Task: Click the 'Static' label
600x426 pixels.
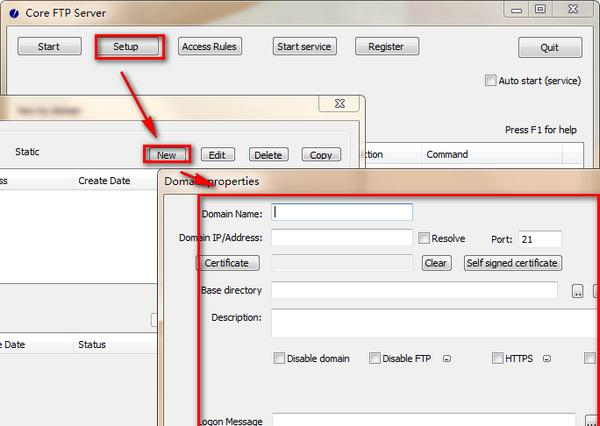Action: pyautogui.click(x=27, y=152)
